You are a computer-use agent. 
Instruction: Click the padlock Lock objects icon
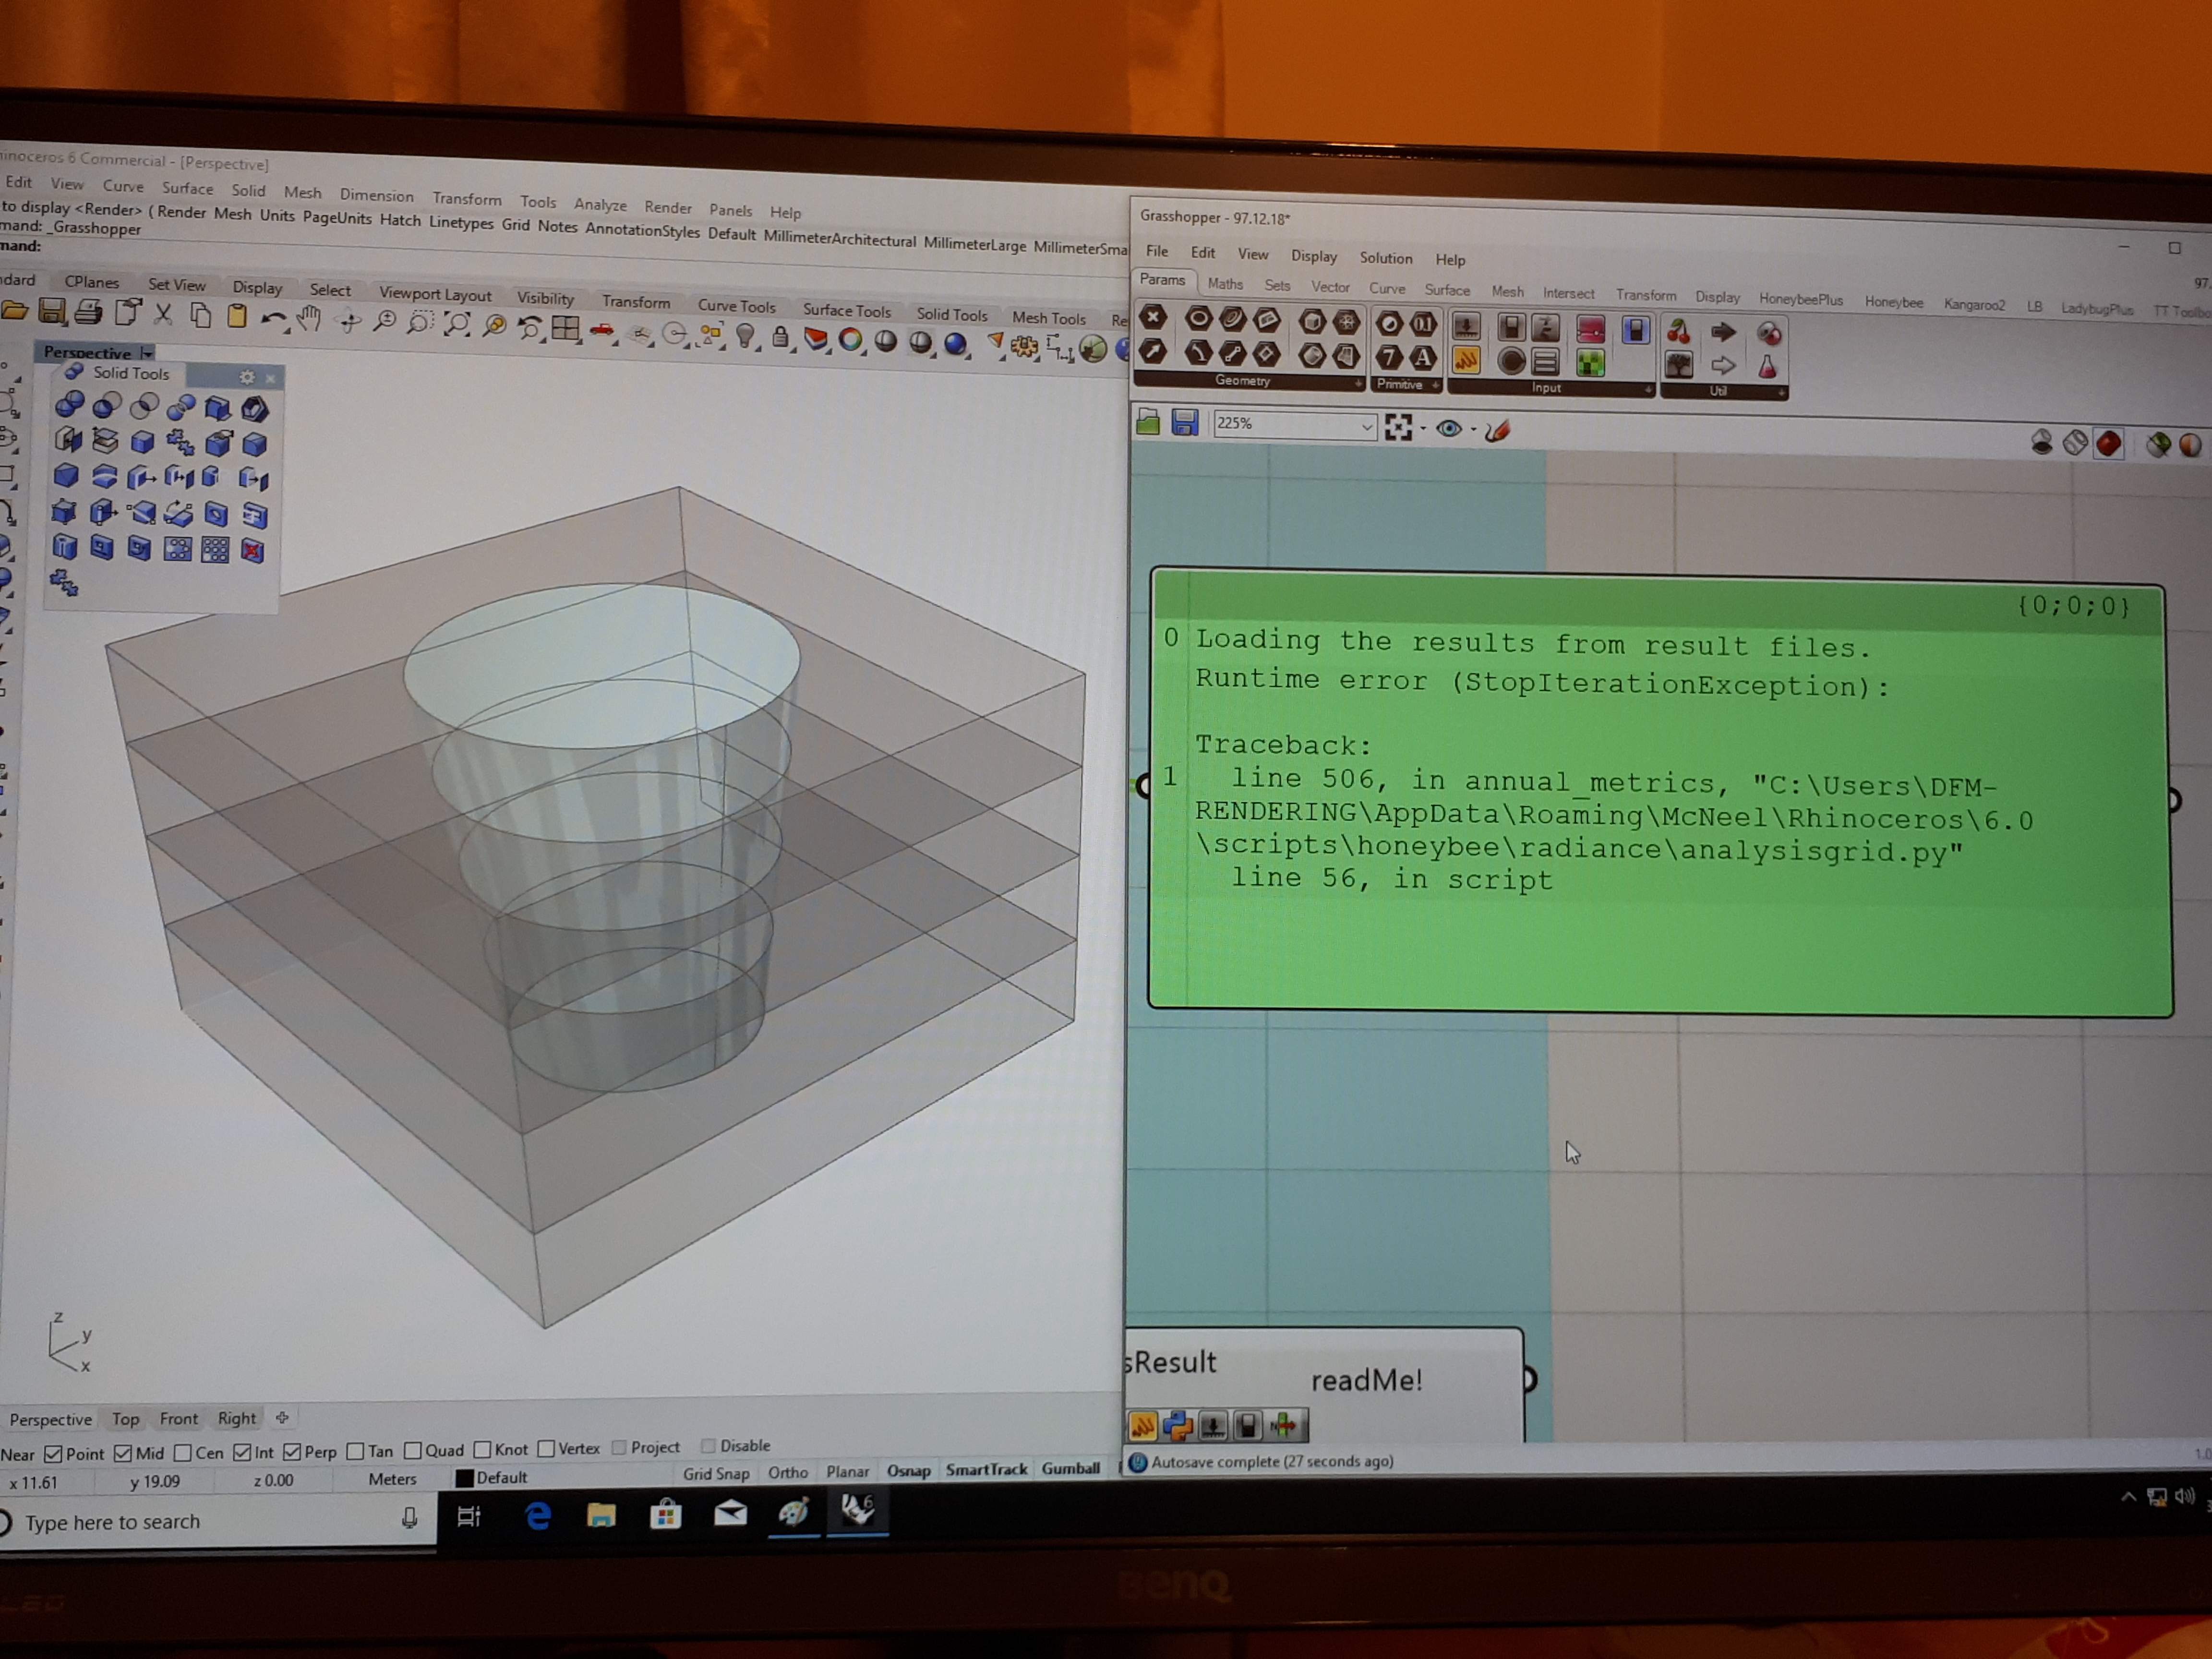click(x=780, y=337)
